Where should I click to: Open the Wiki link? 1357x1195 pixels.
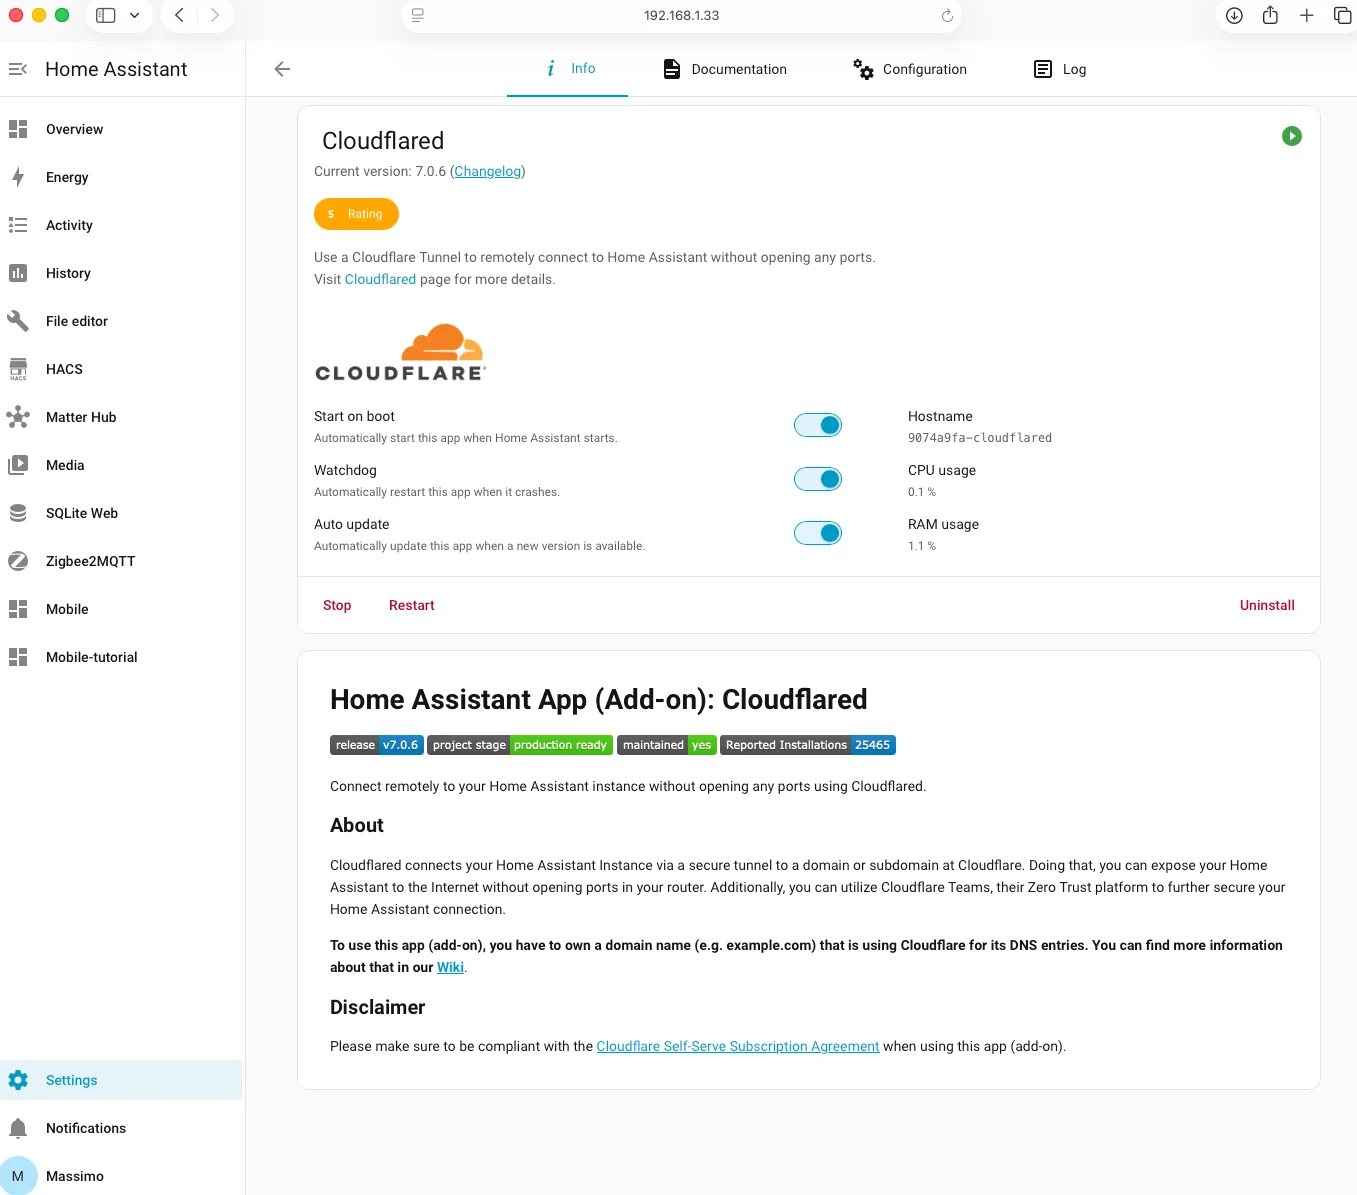pos(450,967)
